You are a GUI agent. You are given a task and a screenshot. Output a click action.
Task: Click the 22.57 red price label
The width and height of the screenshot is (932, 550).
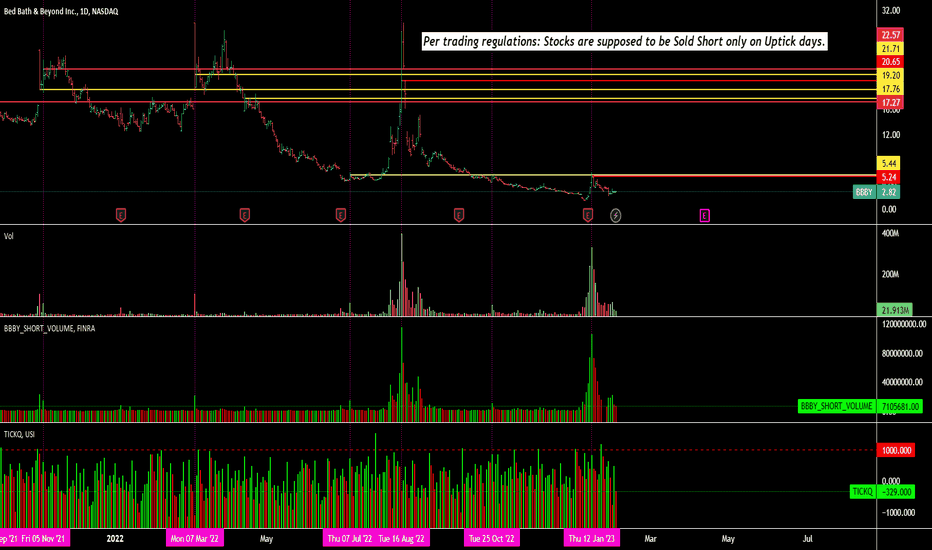890,35
